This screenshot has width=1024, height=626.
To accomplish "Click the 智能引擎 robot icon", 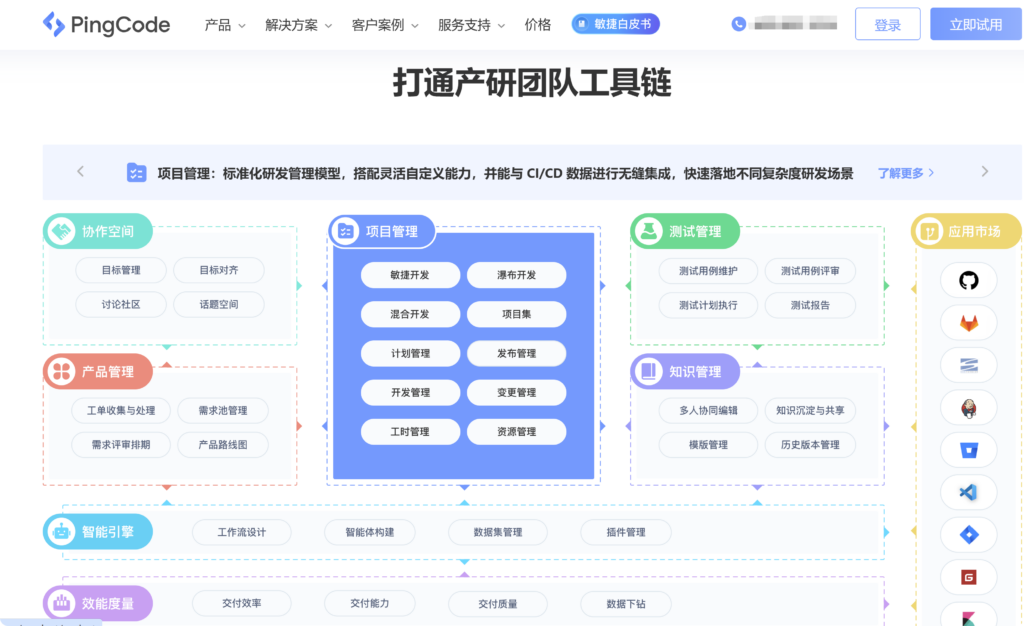I will [x=63, y=531].
